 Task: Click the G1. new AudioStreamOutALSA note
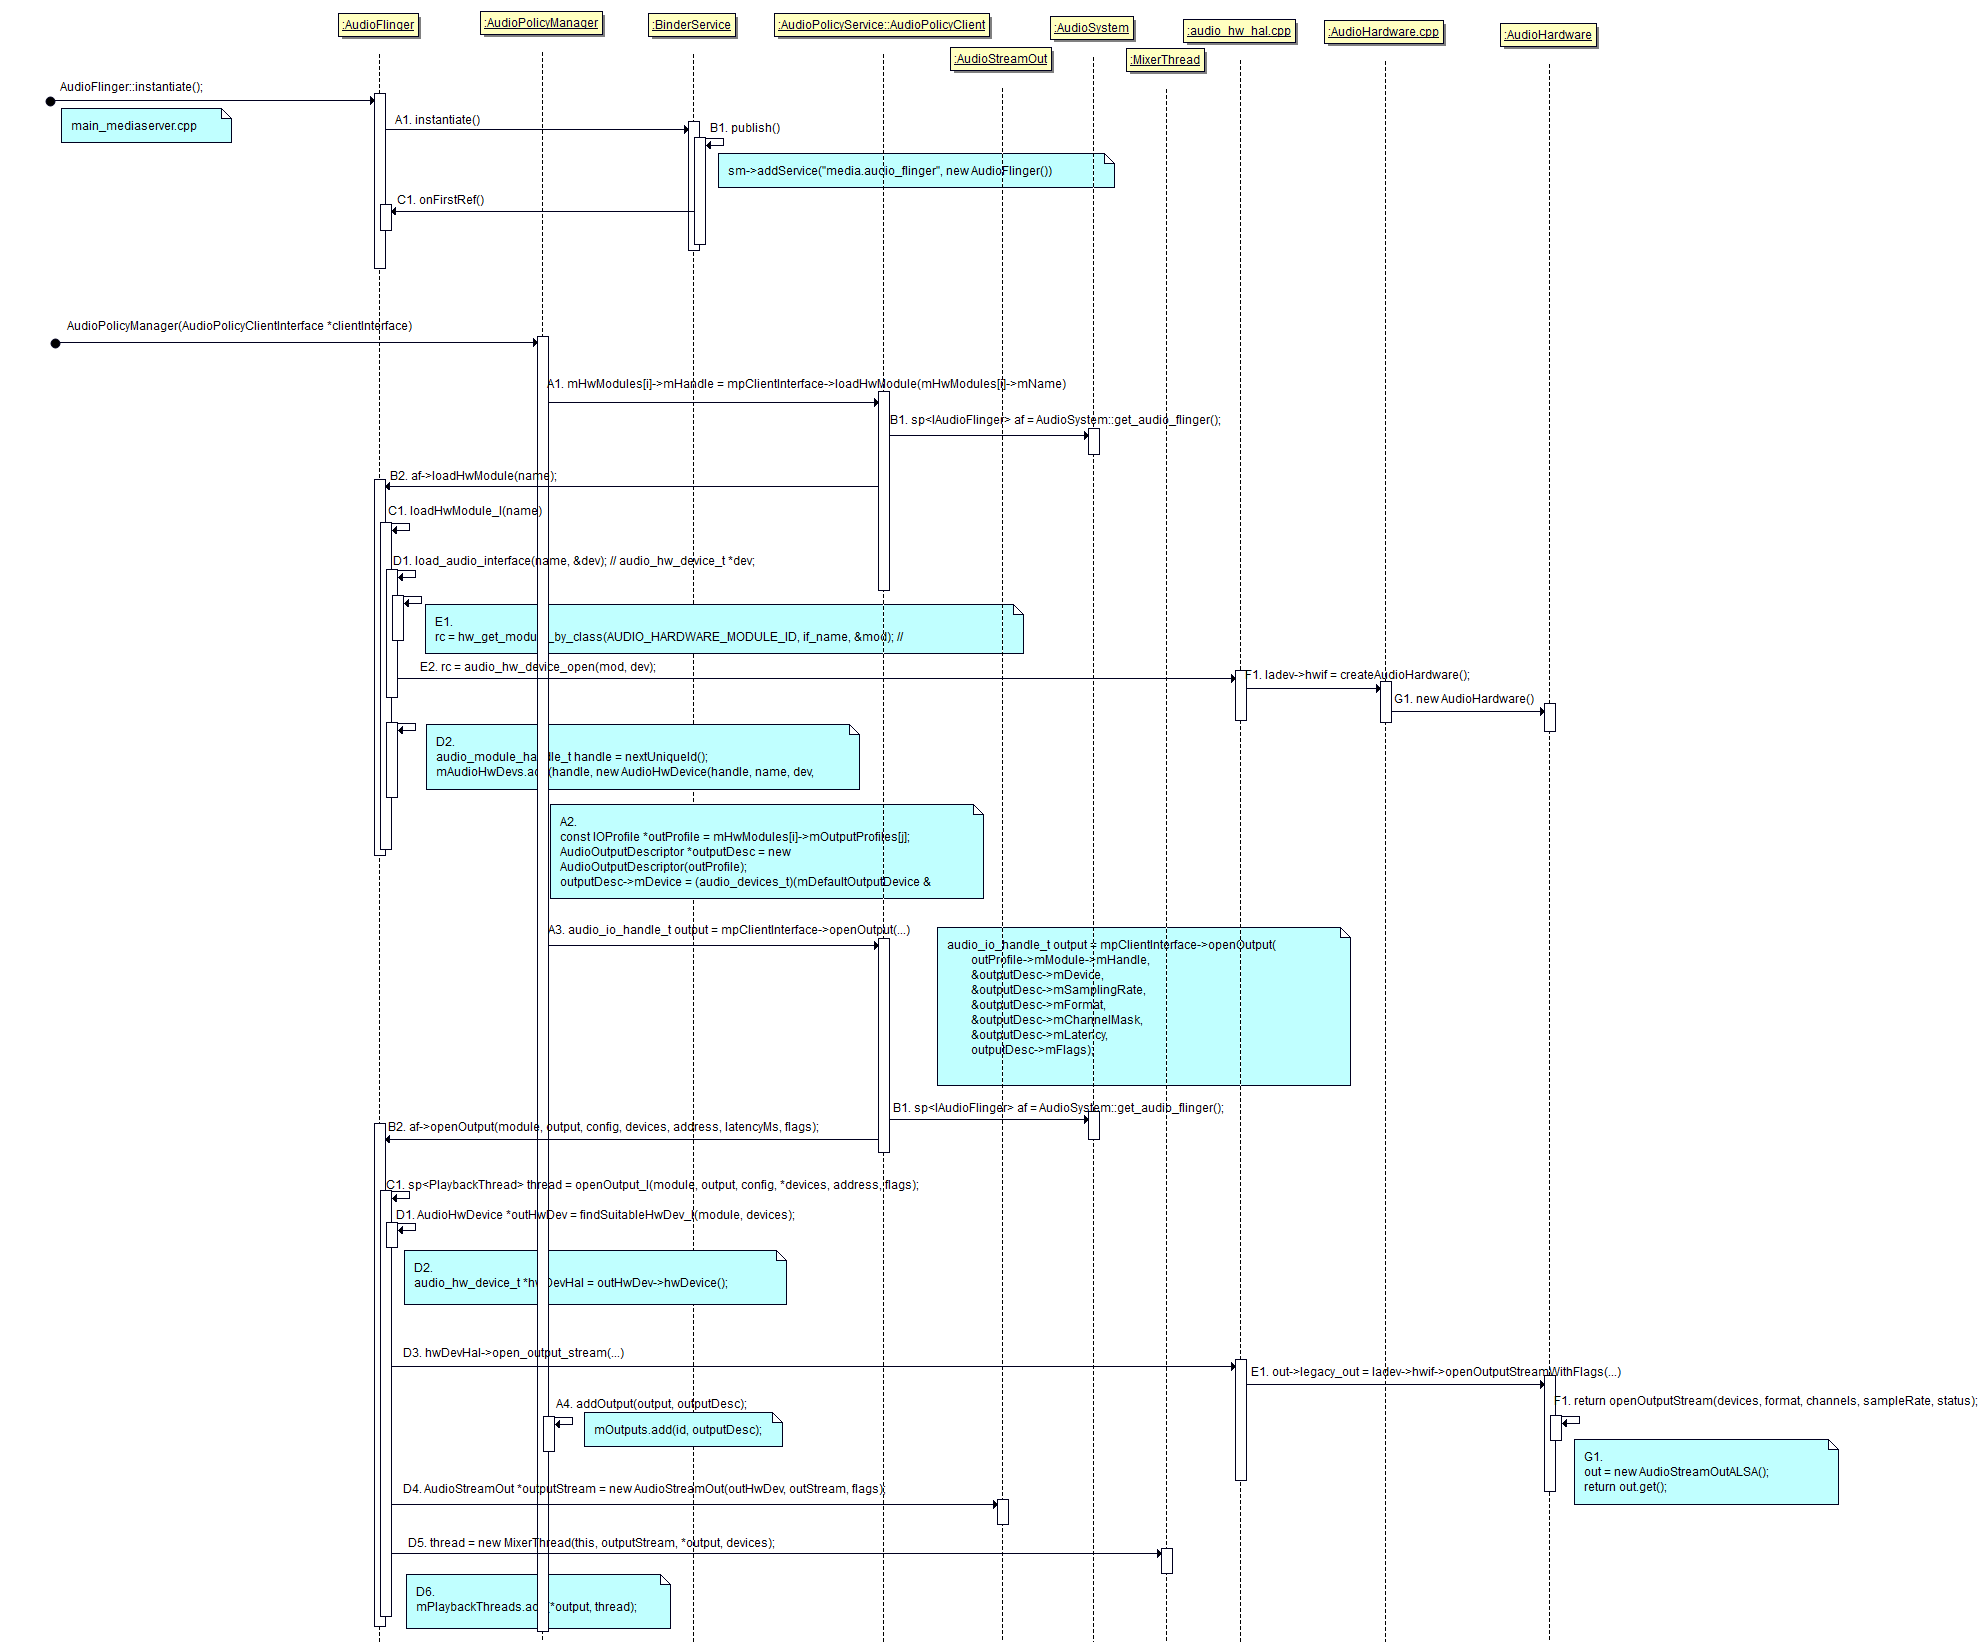tap(1705, 1472)
